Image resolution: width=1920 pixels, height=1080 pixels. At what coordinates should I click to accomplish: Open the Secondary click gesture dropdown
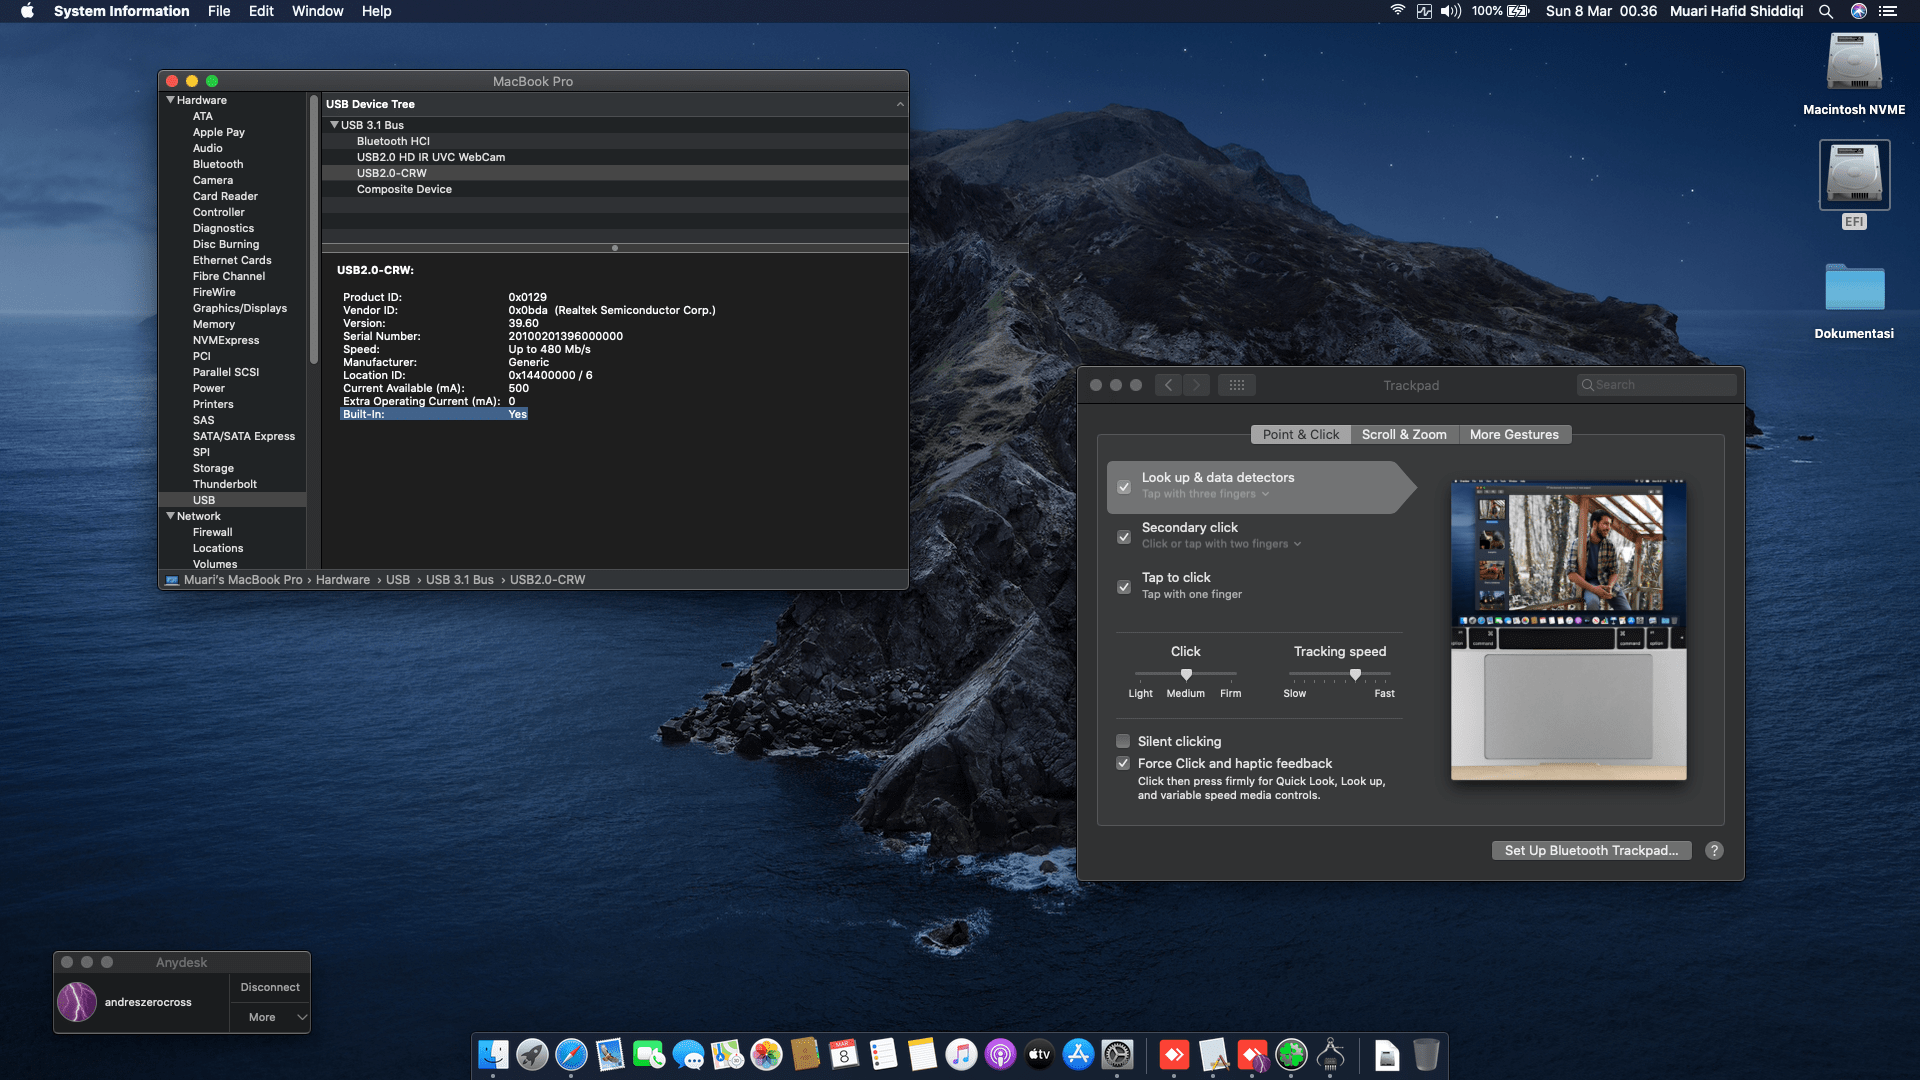pyautogui.click(x=1298, y=544)
